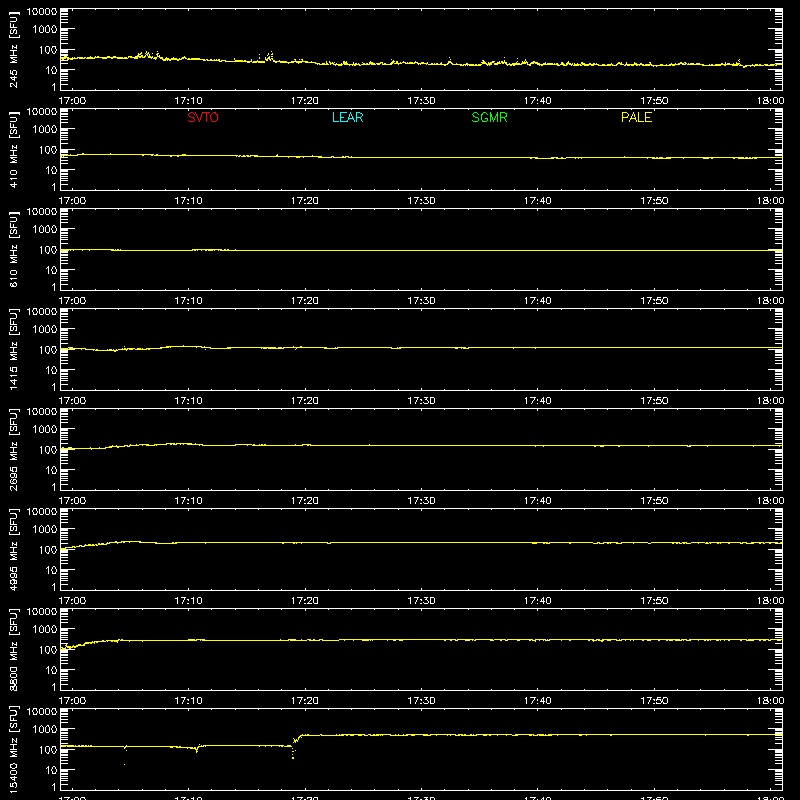Viewport: 800px width, 800px height.
Task: Click the yellow PALE station label
Action: click(x=636, y=117)
